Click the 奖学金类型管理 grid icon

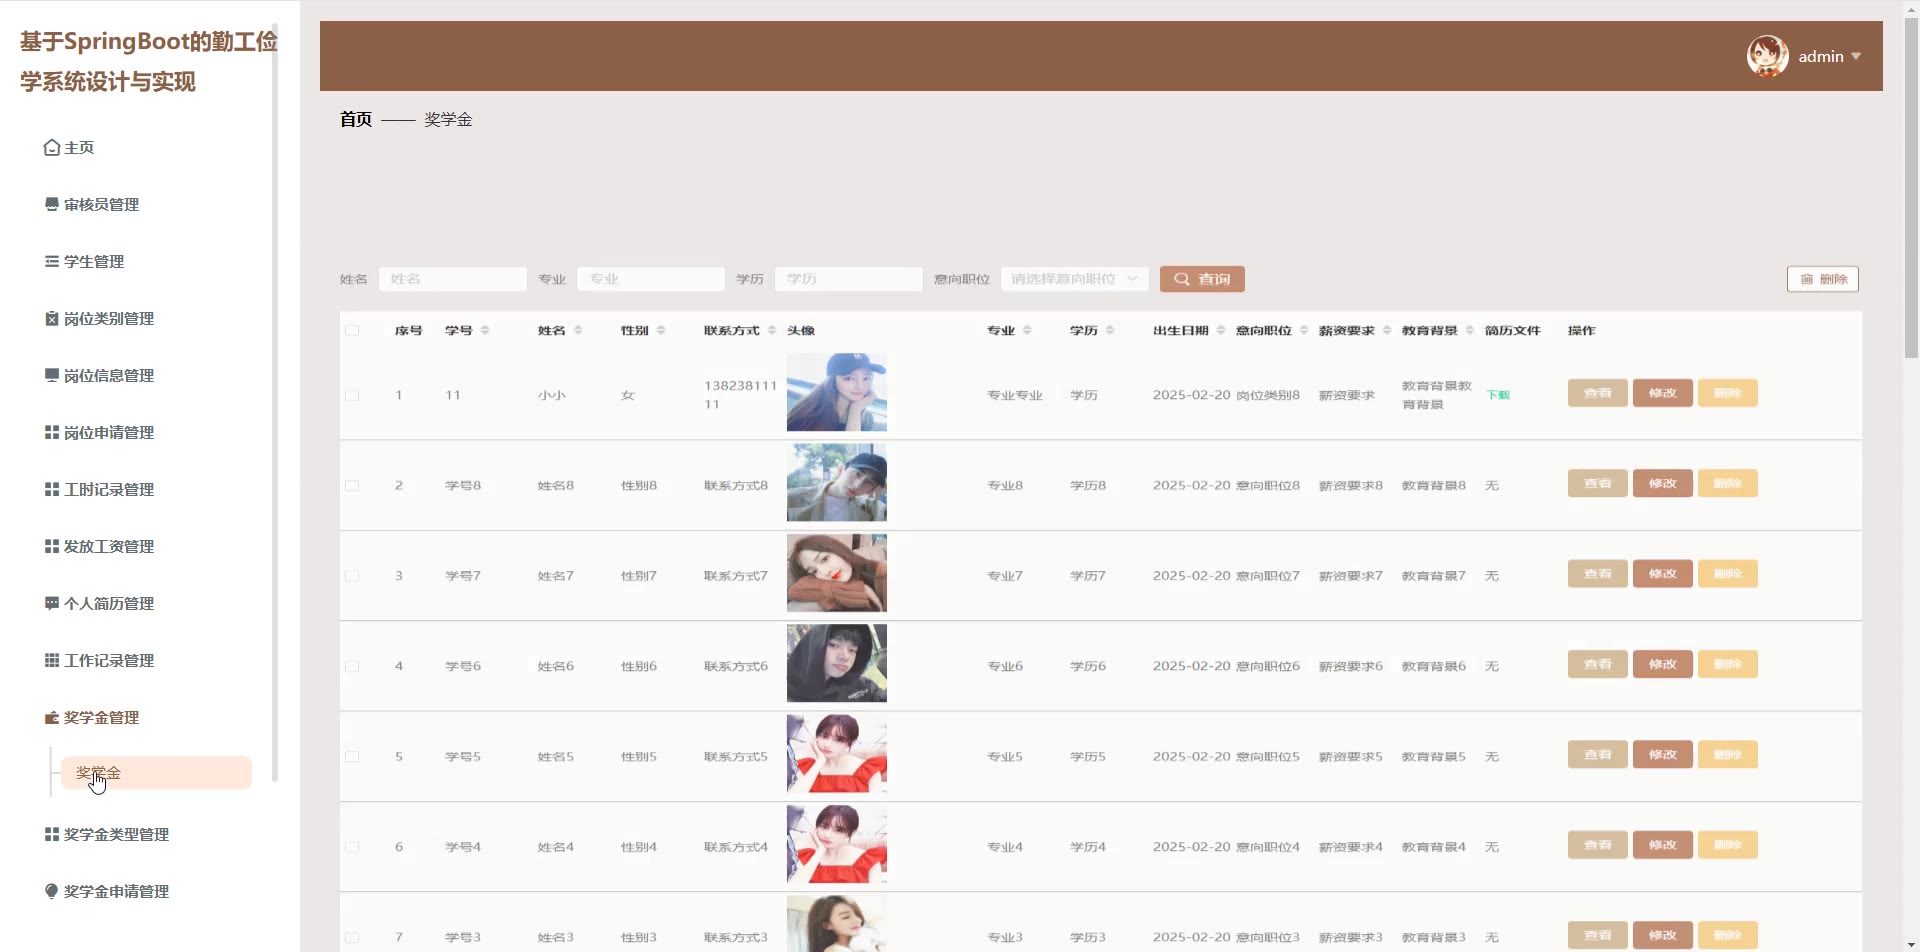[x=52, y=834]
